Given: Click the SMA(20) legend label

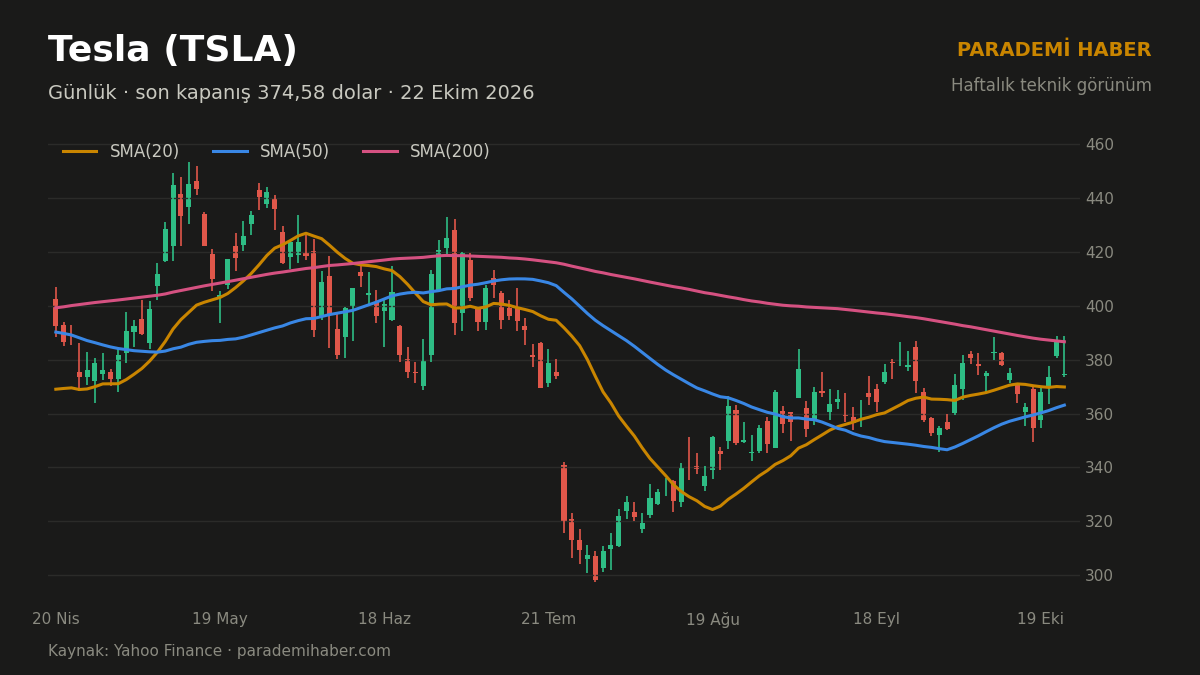Looking at the screenshot, I should (x=145, y=152).
